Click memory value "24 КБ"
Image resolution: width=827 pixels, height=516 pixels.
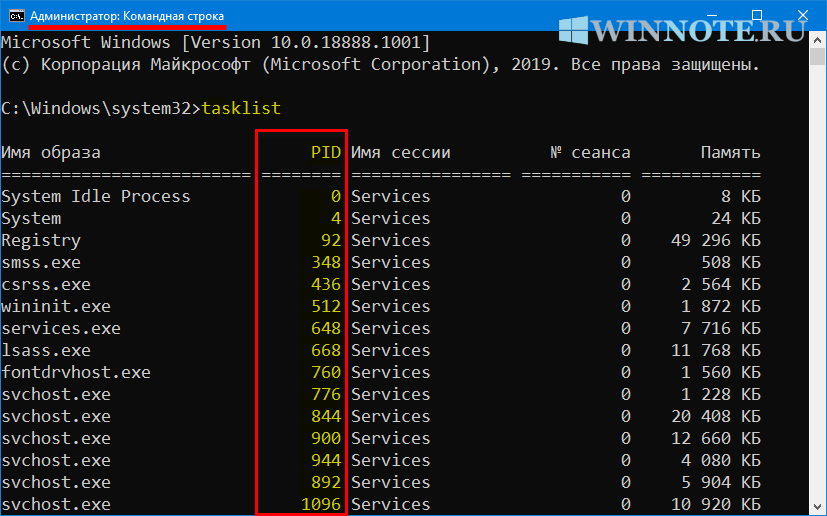(736, 218)
